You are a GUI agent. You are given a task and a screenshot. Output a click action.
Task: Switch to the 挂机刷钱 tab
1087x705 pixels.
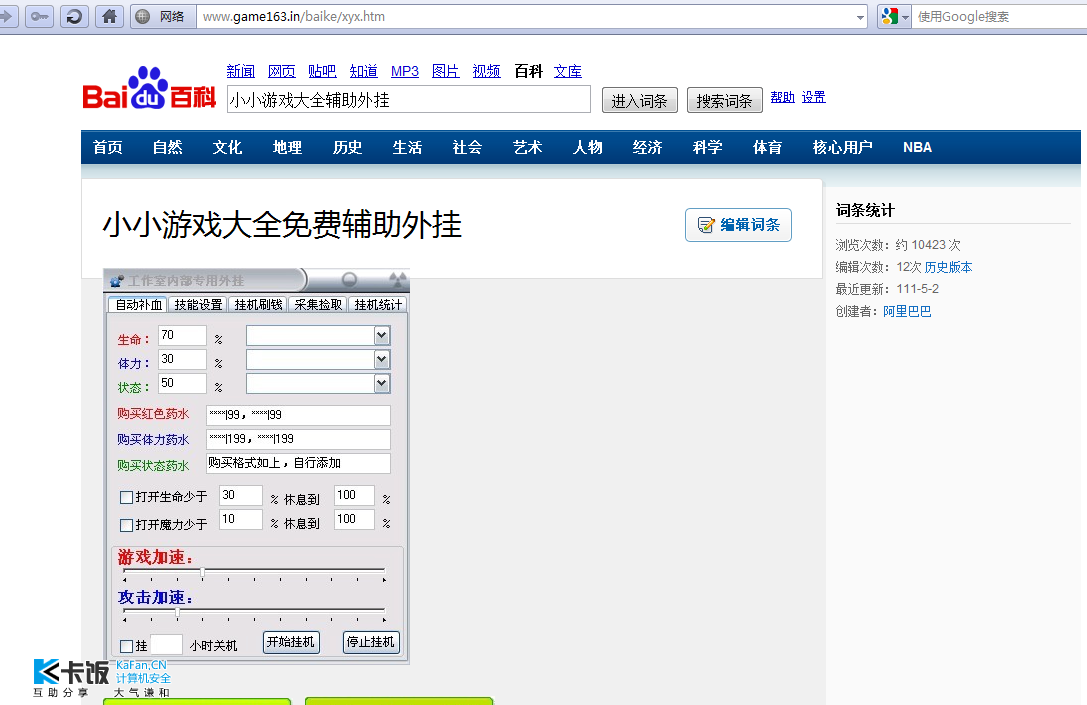pyautogui.click(x=259, y=304)
